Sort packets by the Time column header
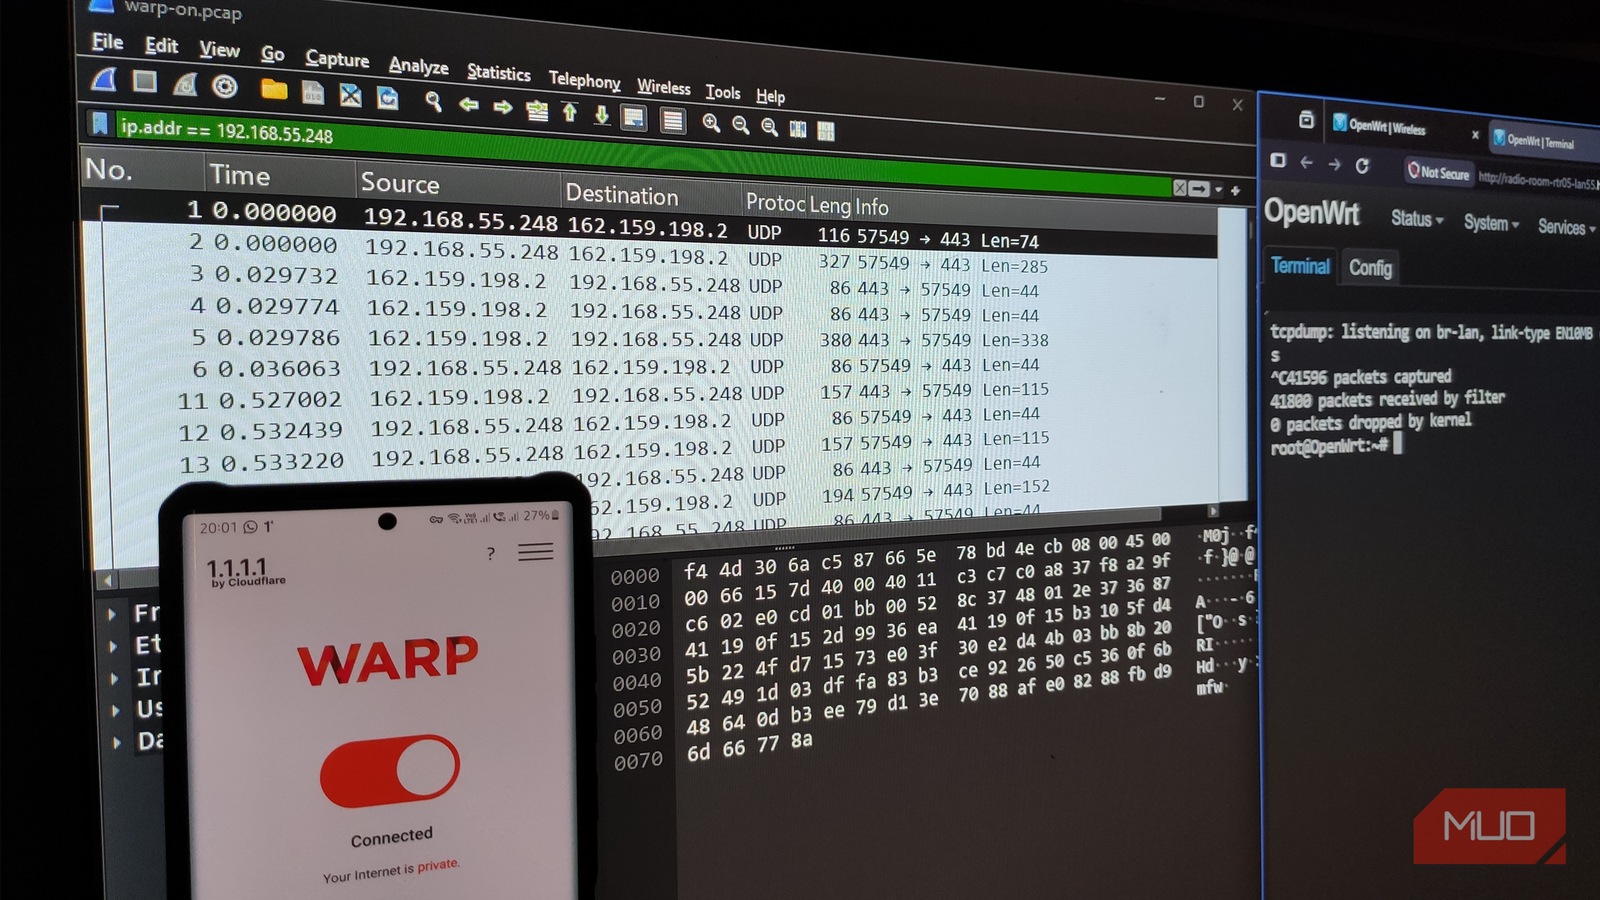Image resolution: width=1600 pixels, height=900 pixels. coord(239,176)
